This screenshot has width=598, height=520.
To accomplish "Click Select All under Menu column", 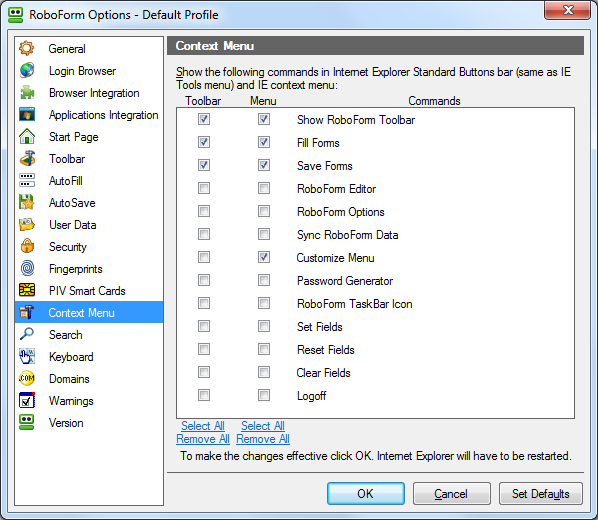I will pos(263,426).
